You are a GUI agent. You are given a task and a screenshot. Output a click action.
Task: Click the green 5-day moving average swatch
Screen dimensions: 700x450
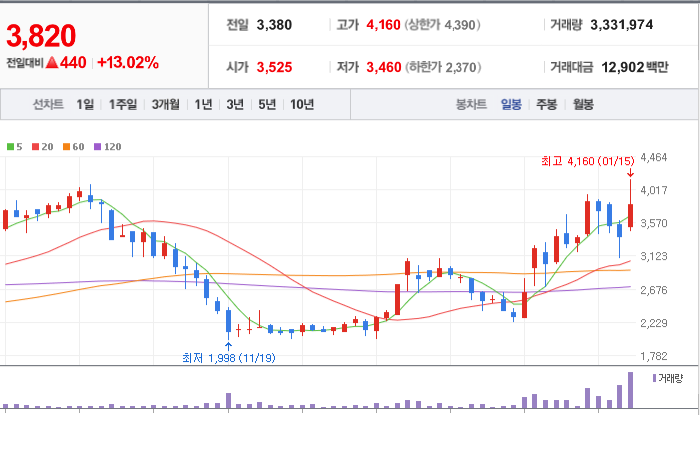pos(10,146)
